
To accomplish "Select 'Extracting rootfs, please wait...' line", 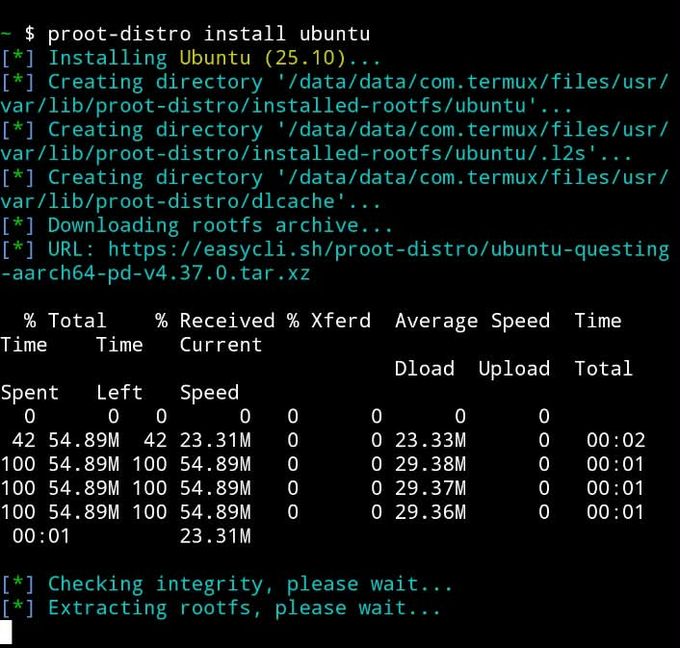I will (x=221, y=608).
